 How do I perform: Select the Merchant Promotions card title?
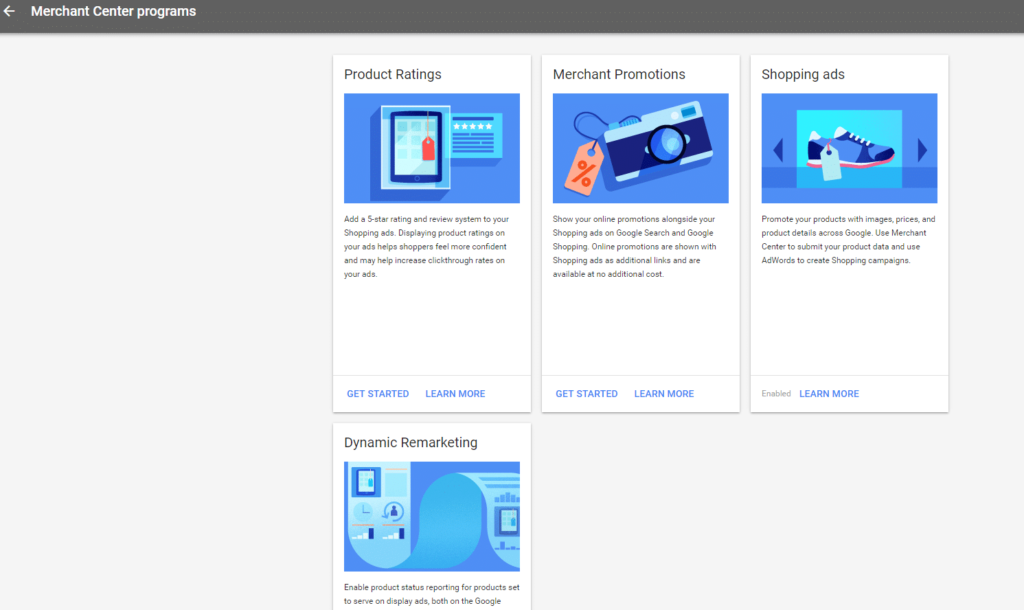619,74
